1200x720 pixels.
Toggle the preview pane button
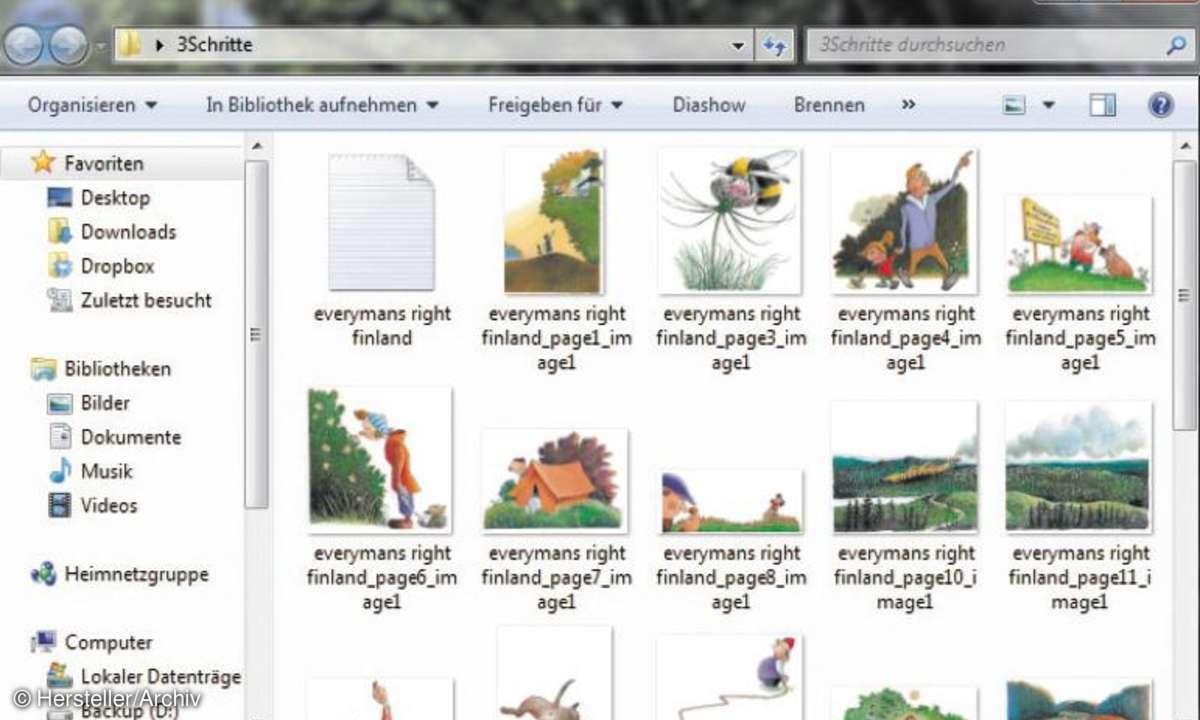[1102, 105]
